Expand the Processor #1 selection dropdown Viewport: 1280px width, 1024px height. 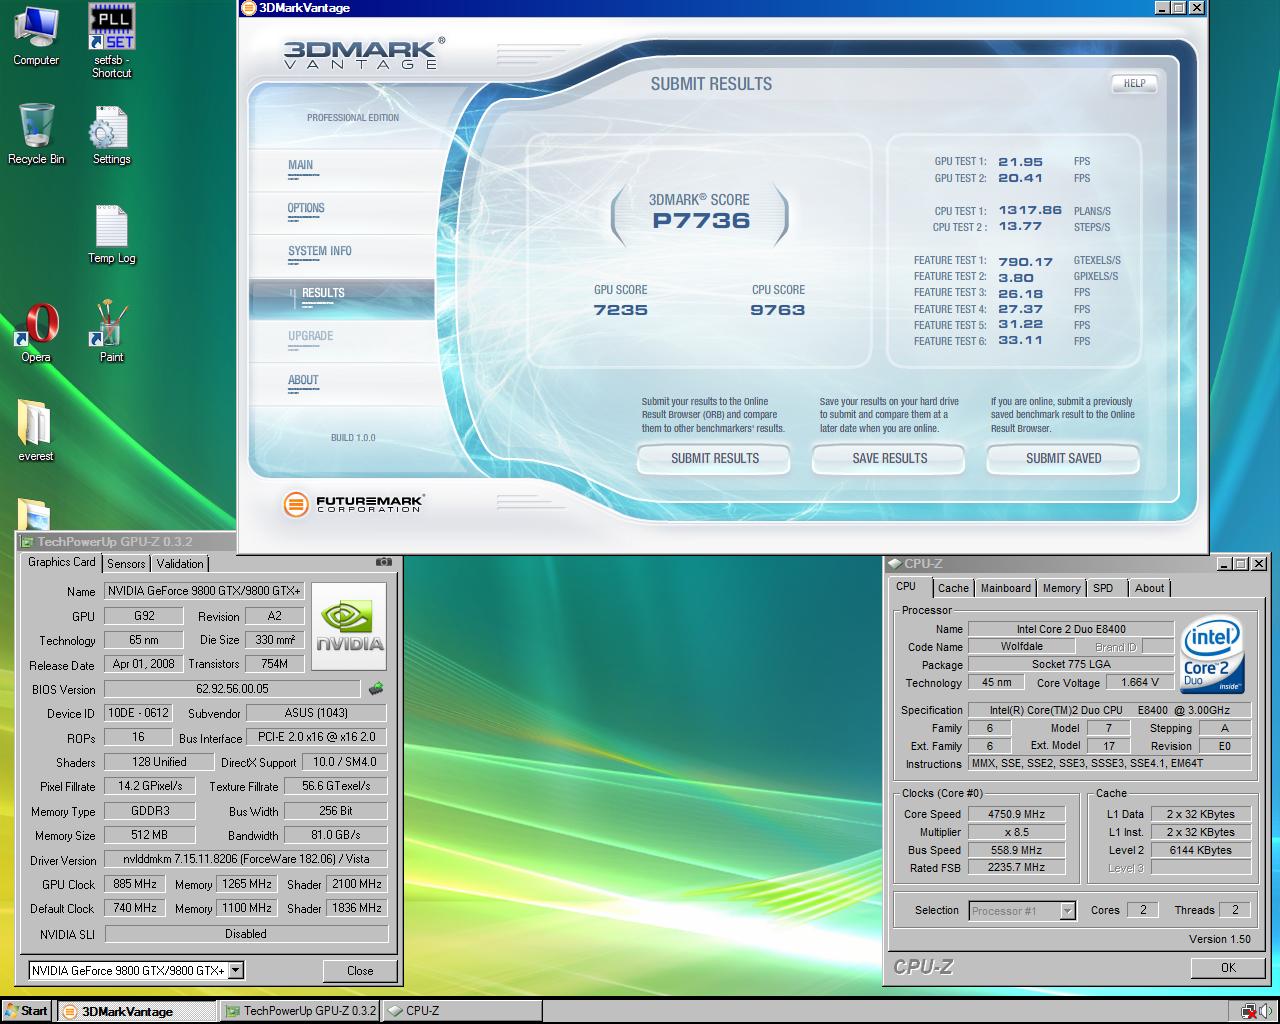(1067, 910)
